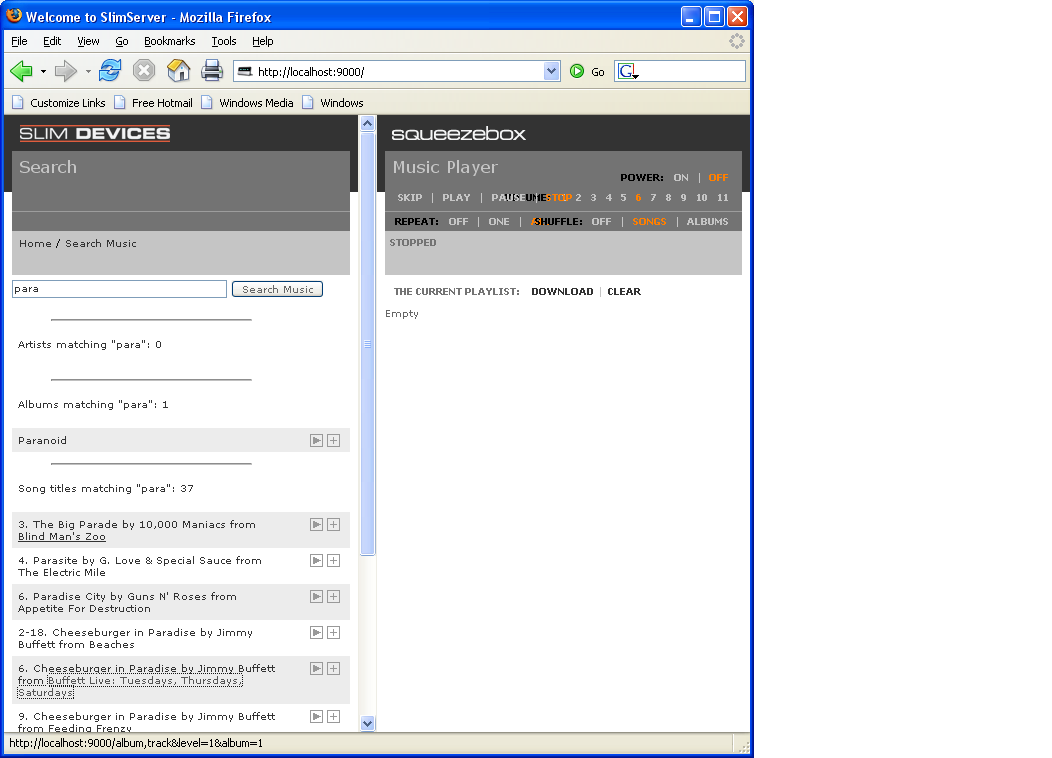Click the Print toolbar icon
The width and height of the screenshot is (1052, 758).
pyautogui.click(x=212, y=71)
